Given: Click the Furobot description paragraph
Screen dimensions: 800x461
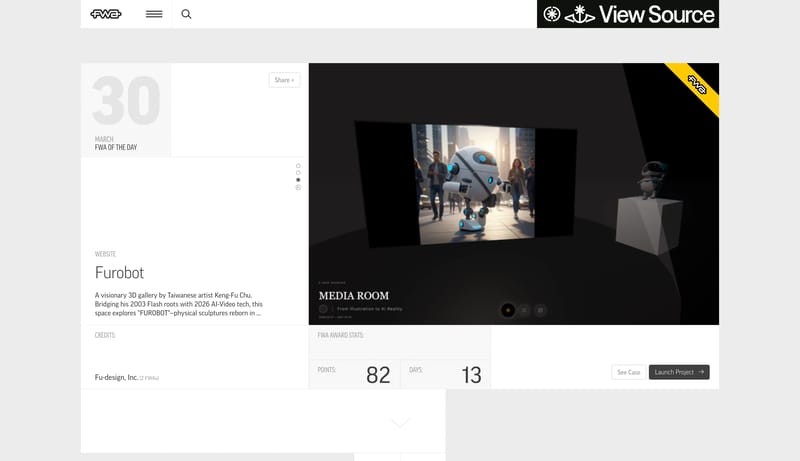Looking at the screenshot, I should point(179,304).
